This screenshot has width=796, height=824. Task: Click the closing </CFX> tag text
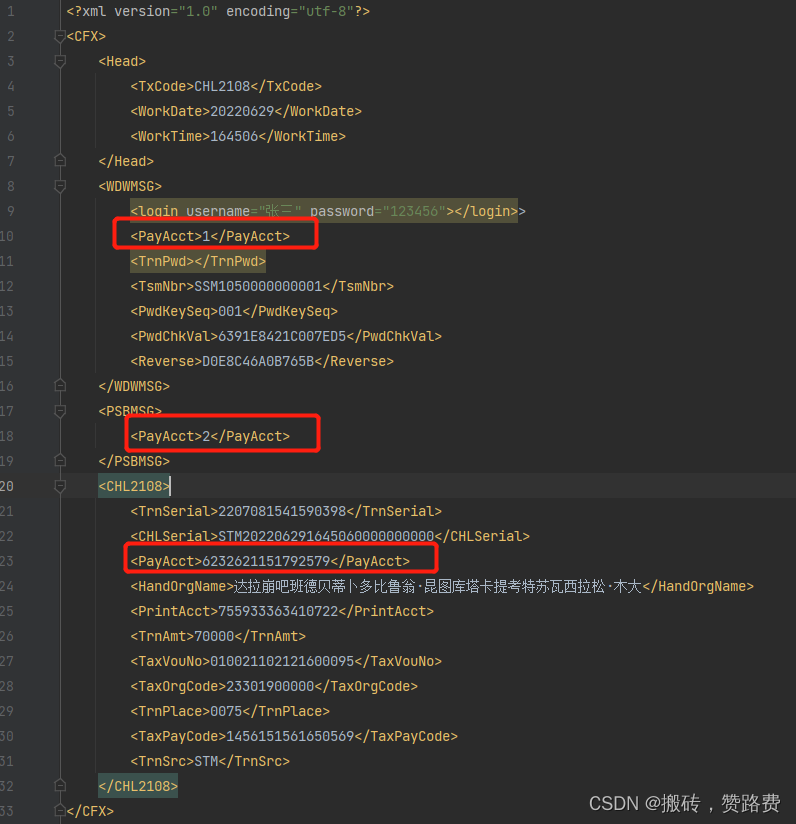[x=90, y=811]
